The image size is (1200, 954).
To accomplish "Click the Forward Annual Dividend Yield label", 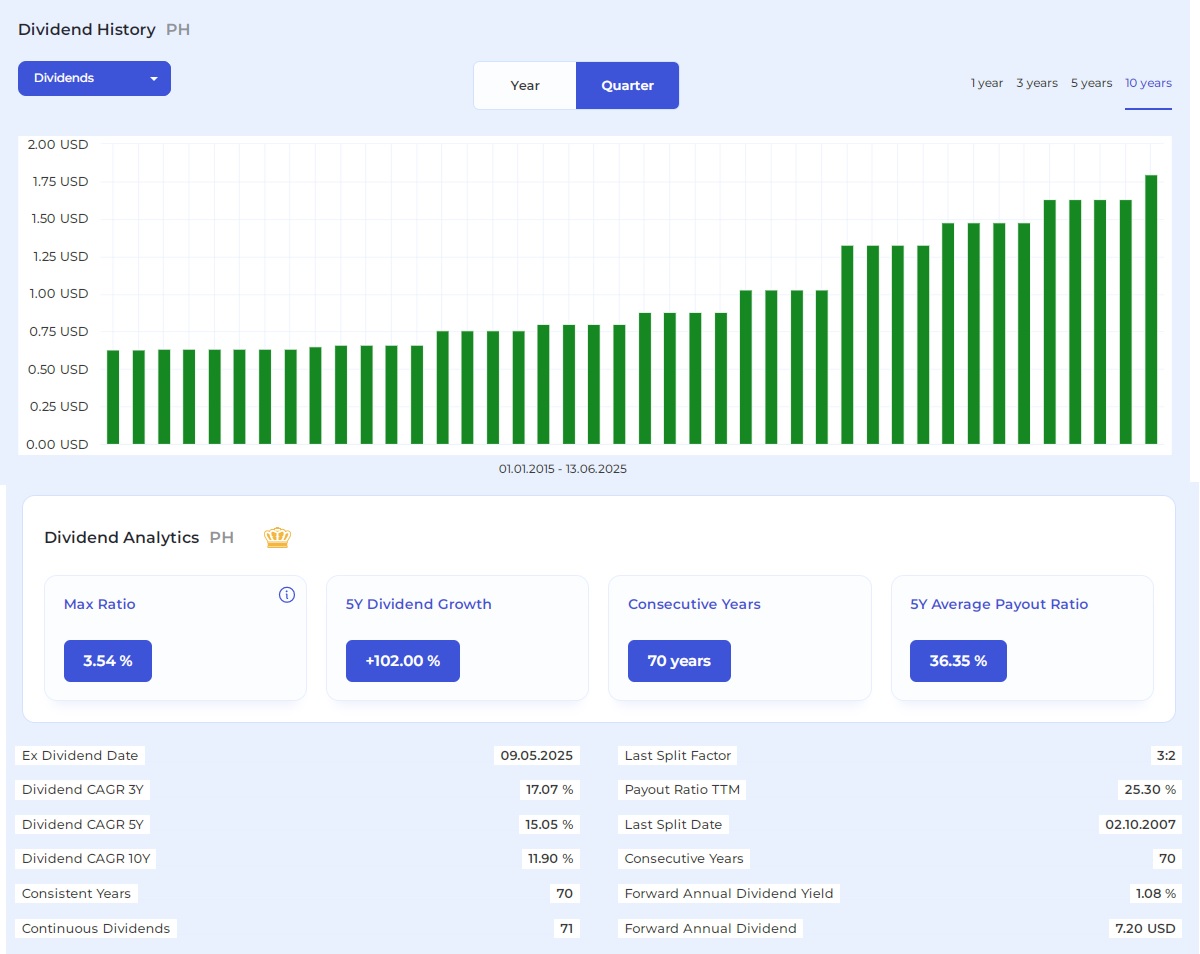I will point(729,894).
